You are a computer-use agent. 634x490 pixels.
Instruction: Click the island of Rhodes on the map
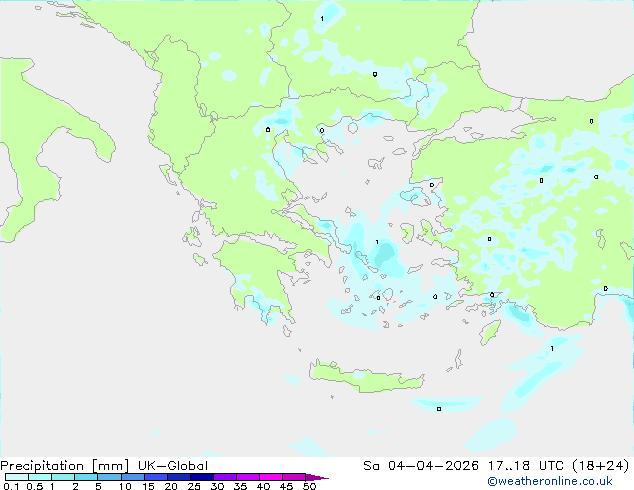[x=489, y=332]
